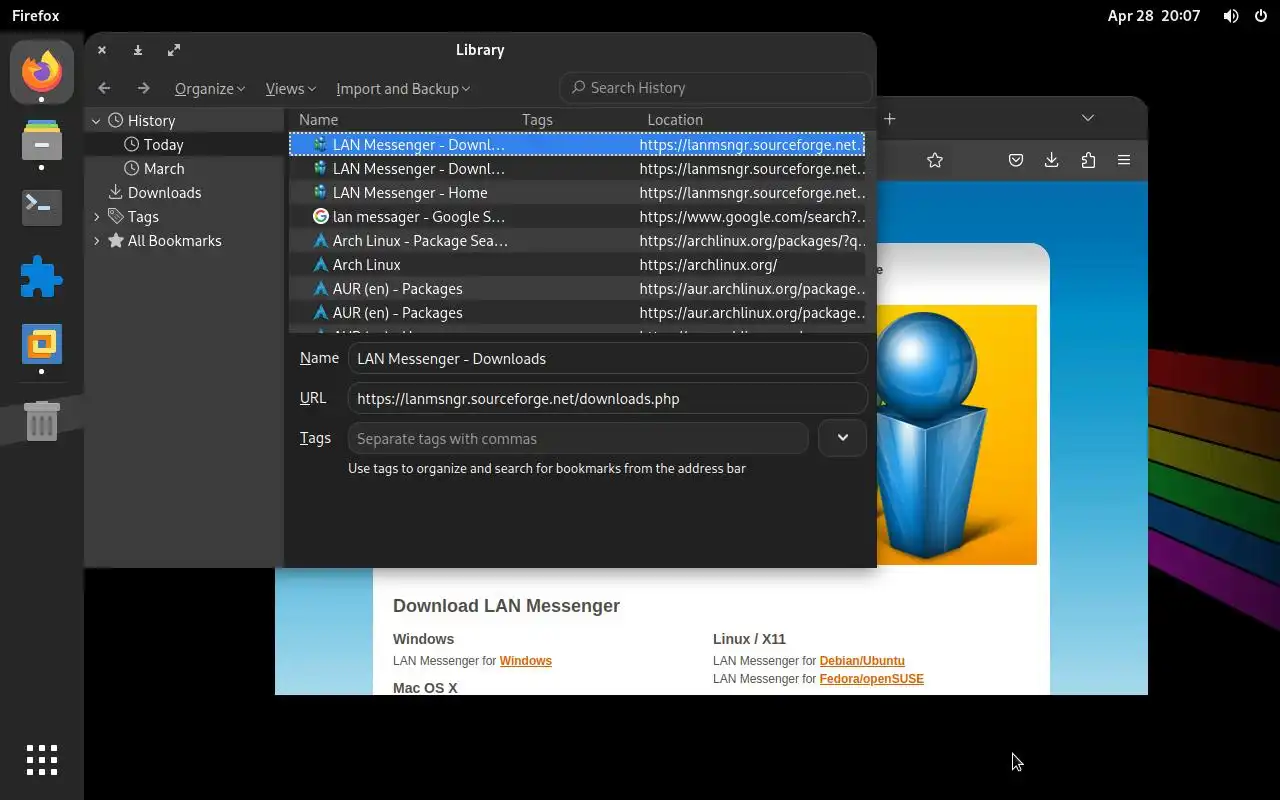
Task: Open the Organize menu
Action: click(x=209, y=88)
